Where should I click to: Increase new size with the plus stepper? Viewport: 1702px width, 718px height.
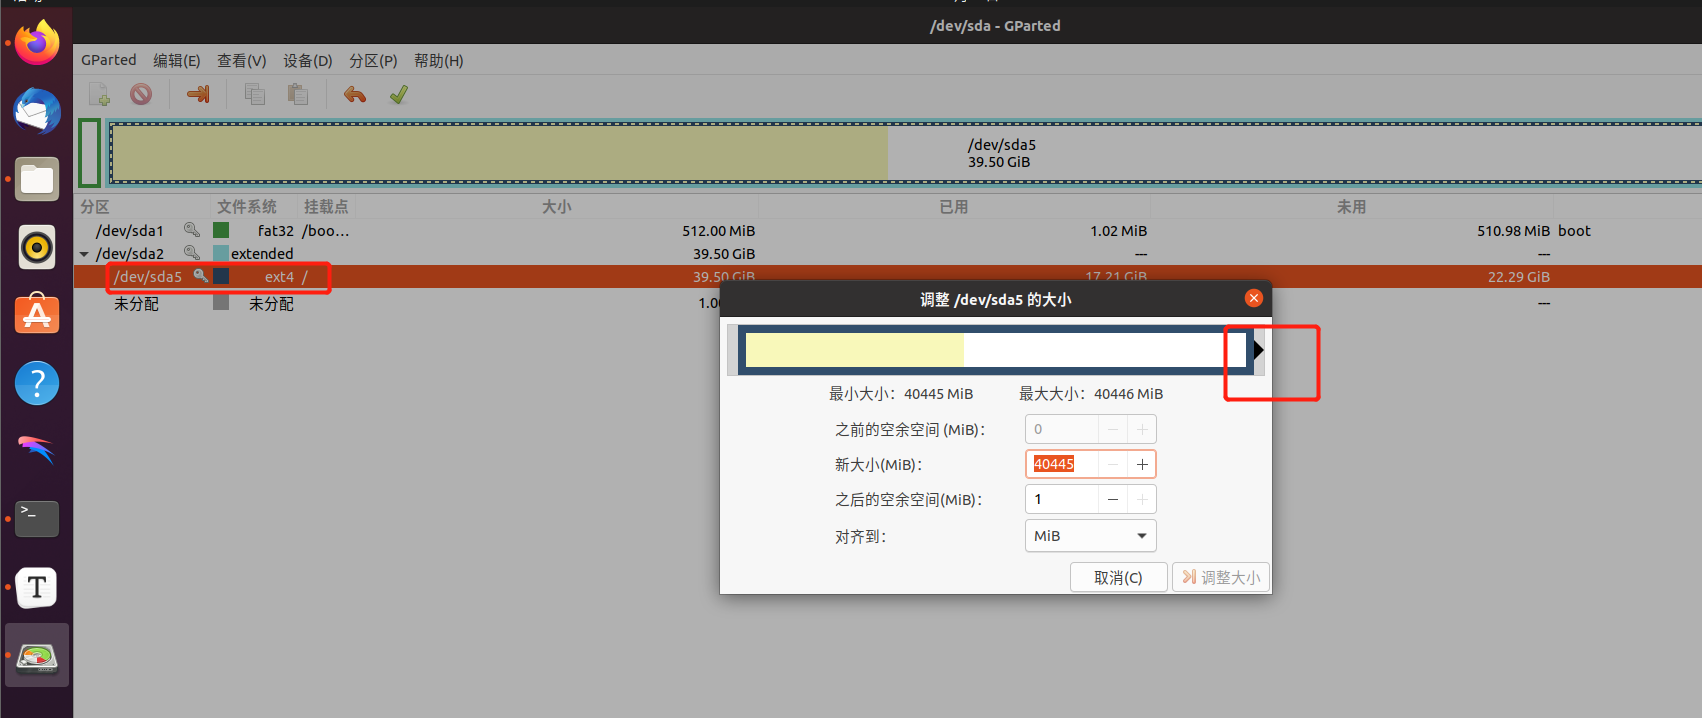coord(1141,464)
